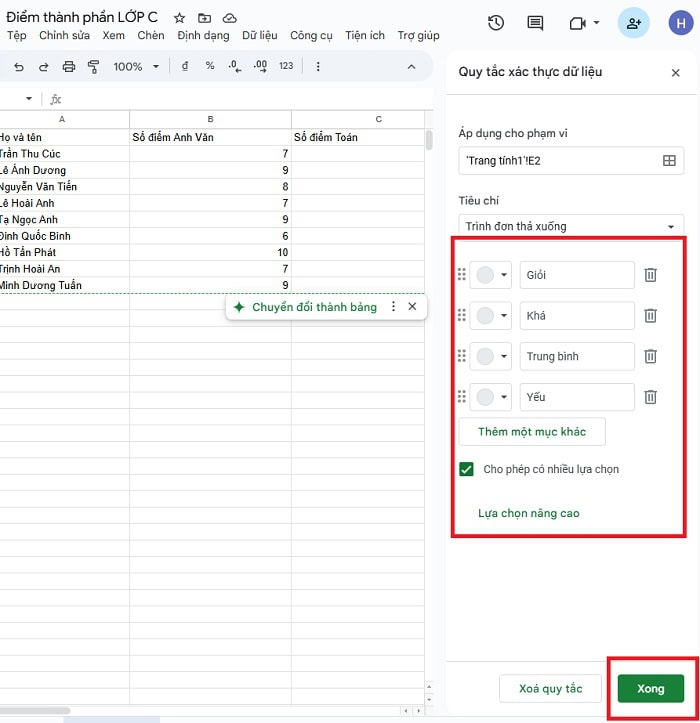
Task: Close the data validation rules panel
Action: pos(675,73)
